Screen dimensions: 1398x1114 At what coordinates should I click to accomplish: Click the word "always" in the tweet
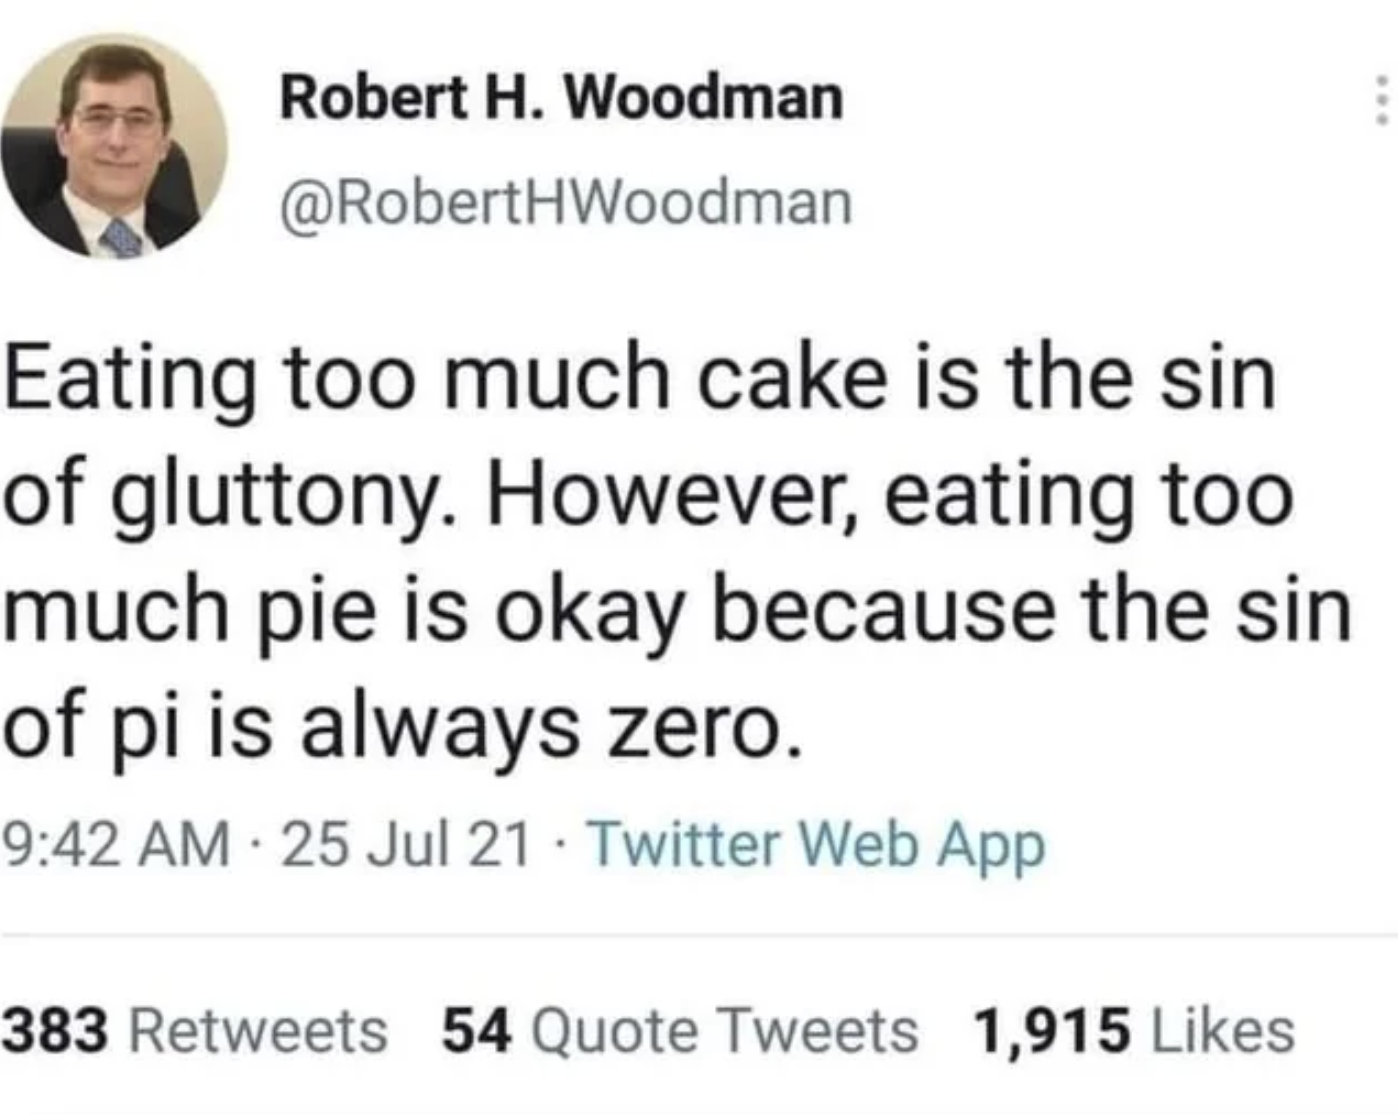[440, 728]
